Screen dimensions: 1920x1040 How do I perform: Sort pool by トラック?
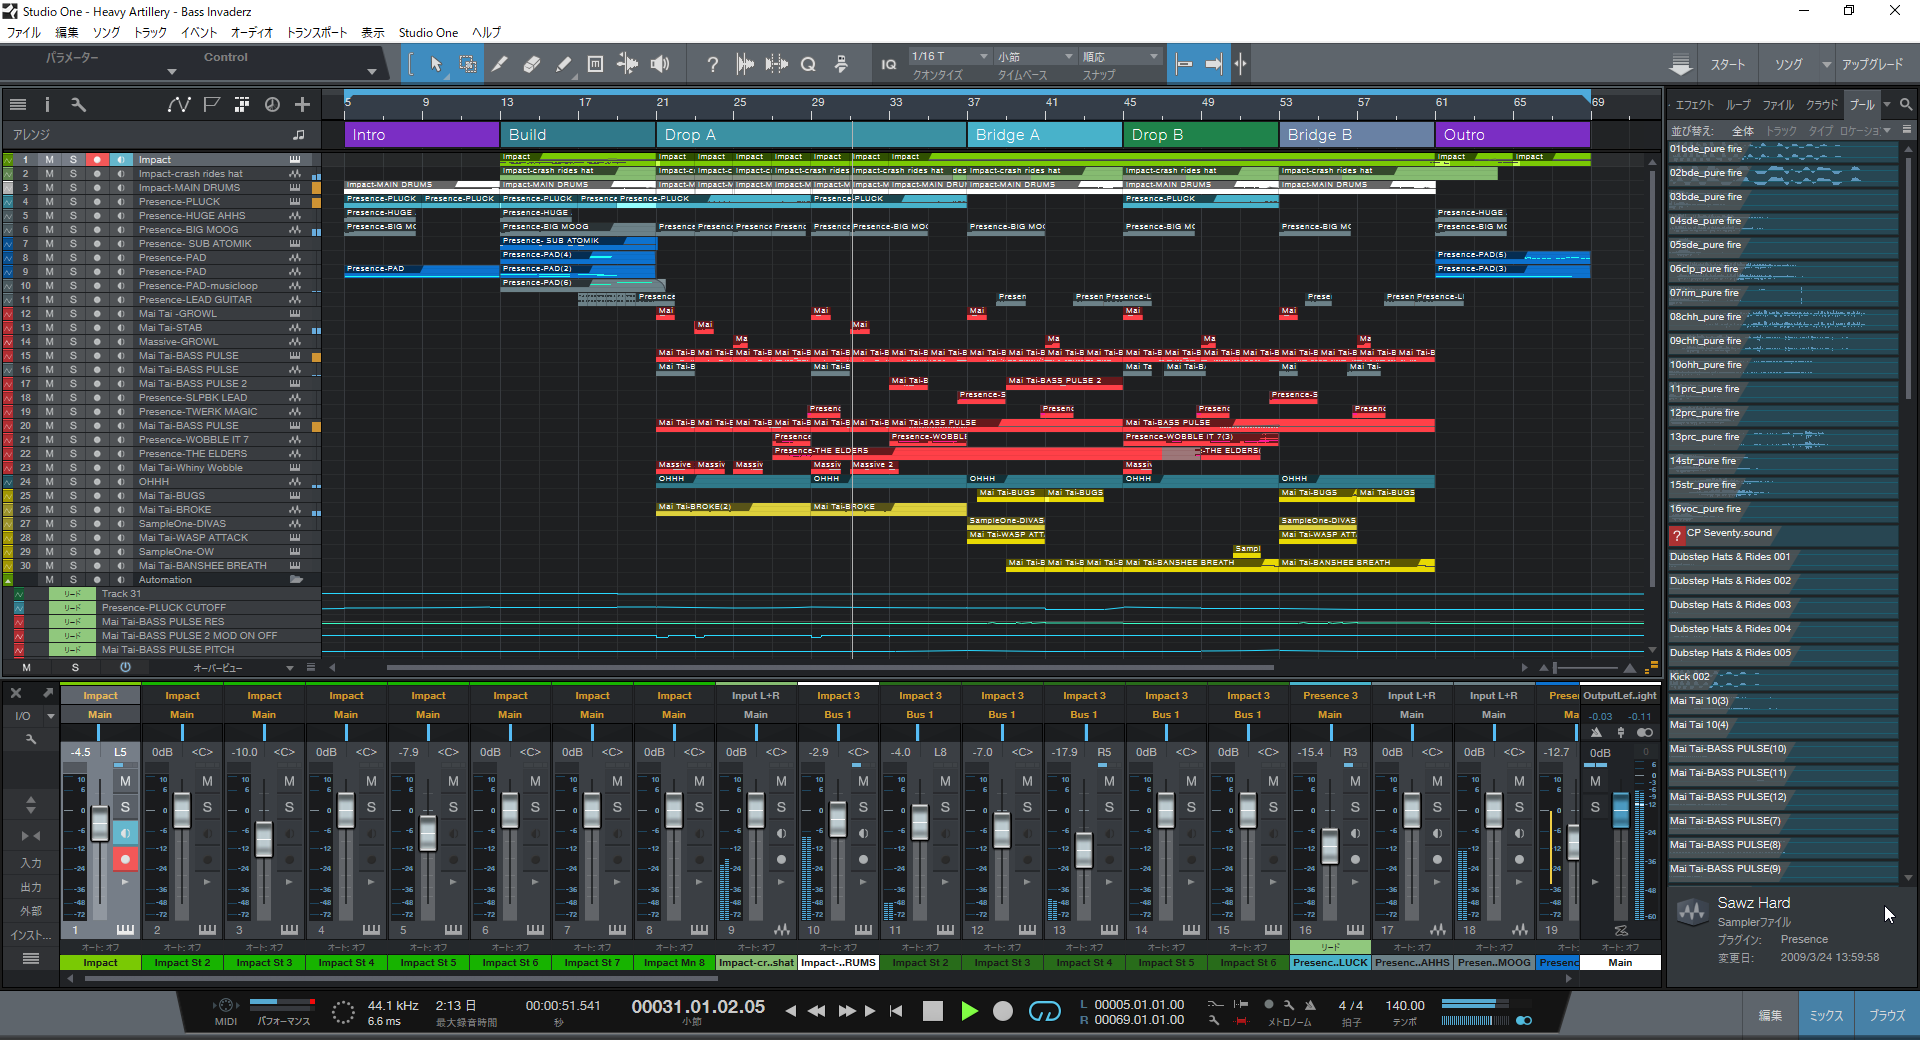pyautogui.click(x=1781, y=131)
